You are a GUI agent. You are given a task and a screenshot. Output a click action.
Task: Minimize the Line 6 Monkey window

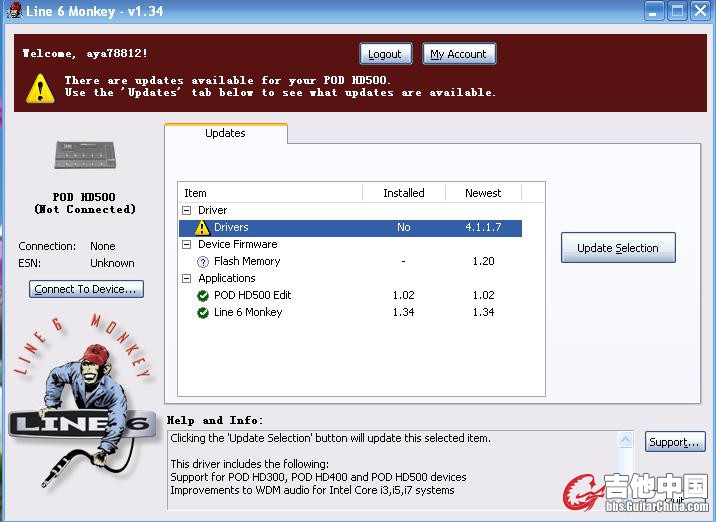(x=654, y=11)
